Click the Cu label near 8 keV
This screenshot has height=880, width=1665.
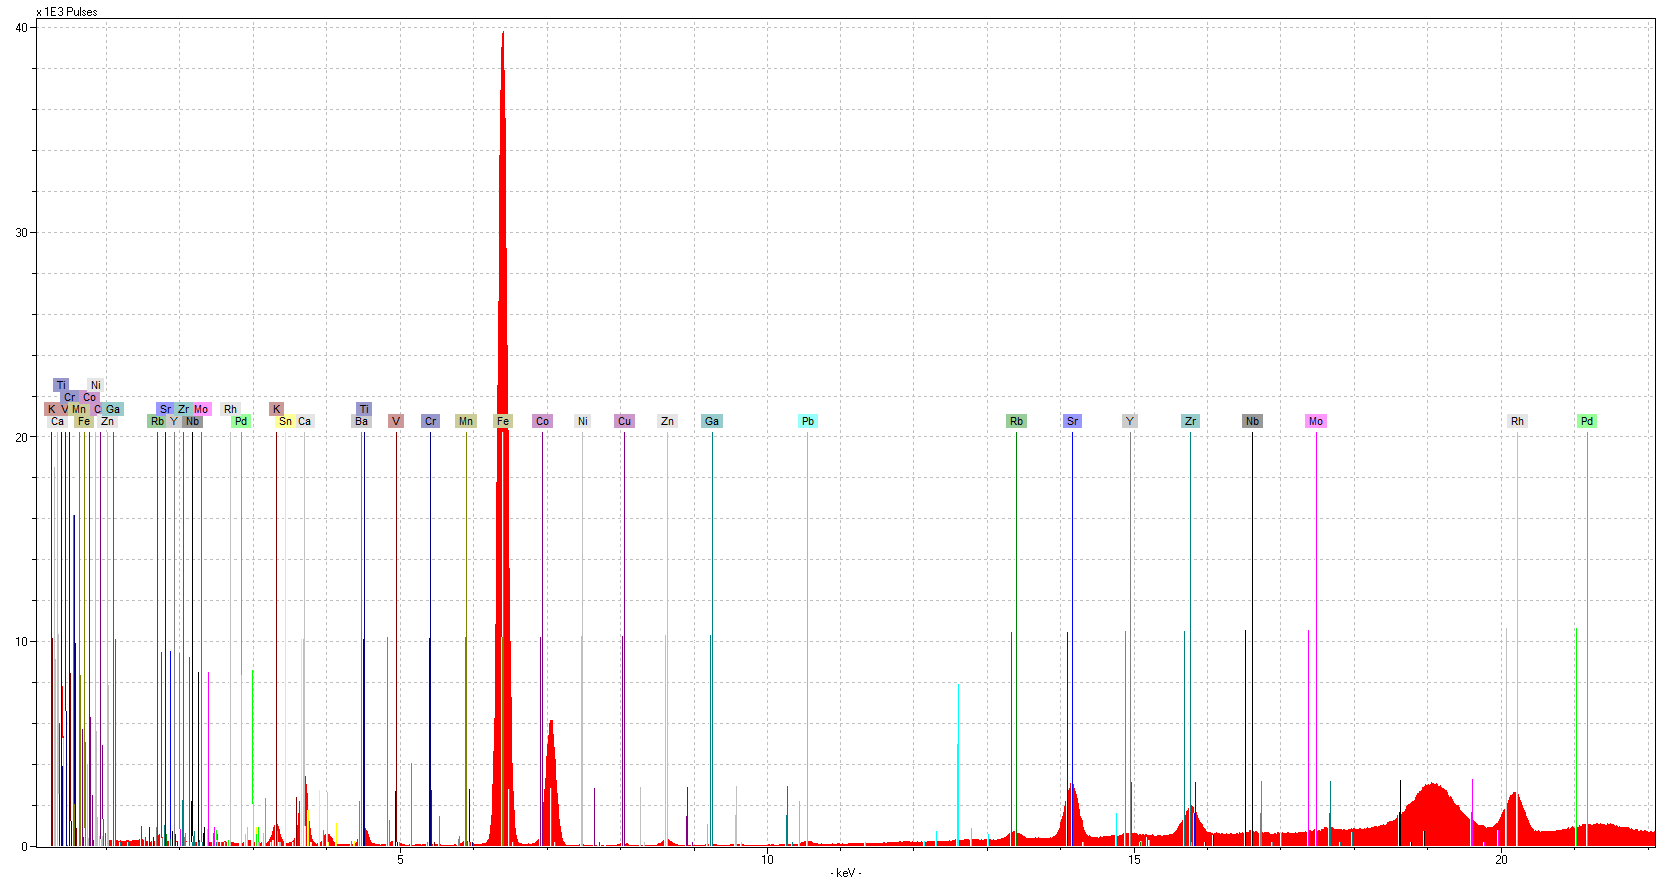click(x=624, y=421)
